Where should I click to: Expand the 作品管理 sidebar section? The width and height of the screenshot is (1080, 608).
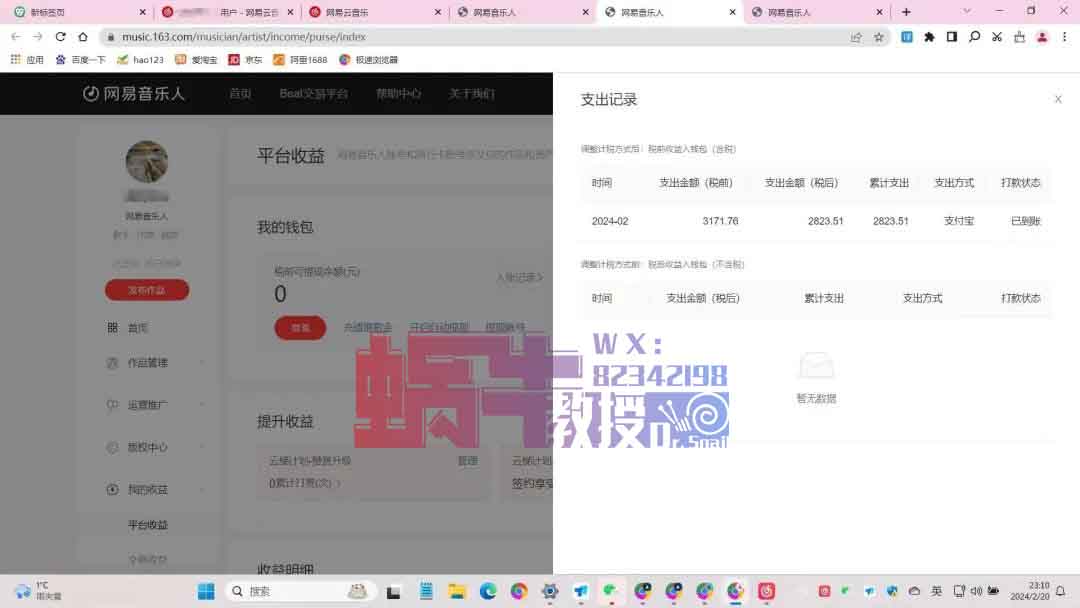point(202,363)
